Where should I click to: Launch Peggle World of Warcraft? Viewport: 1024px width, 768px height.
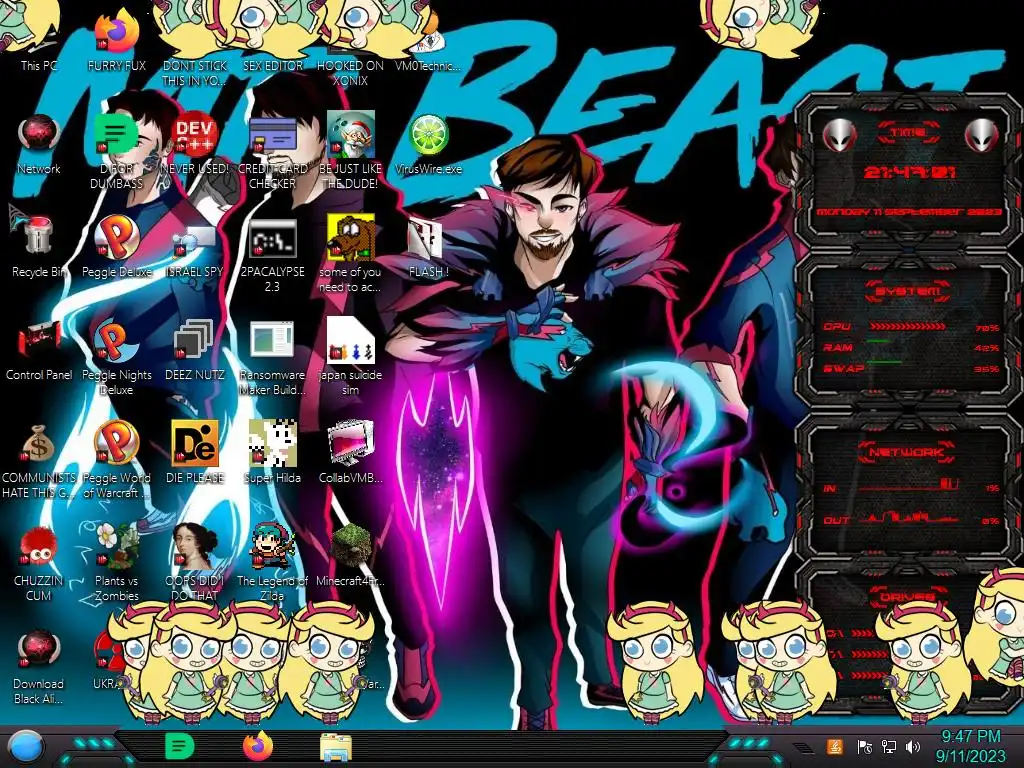(x=116, y=444)
